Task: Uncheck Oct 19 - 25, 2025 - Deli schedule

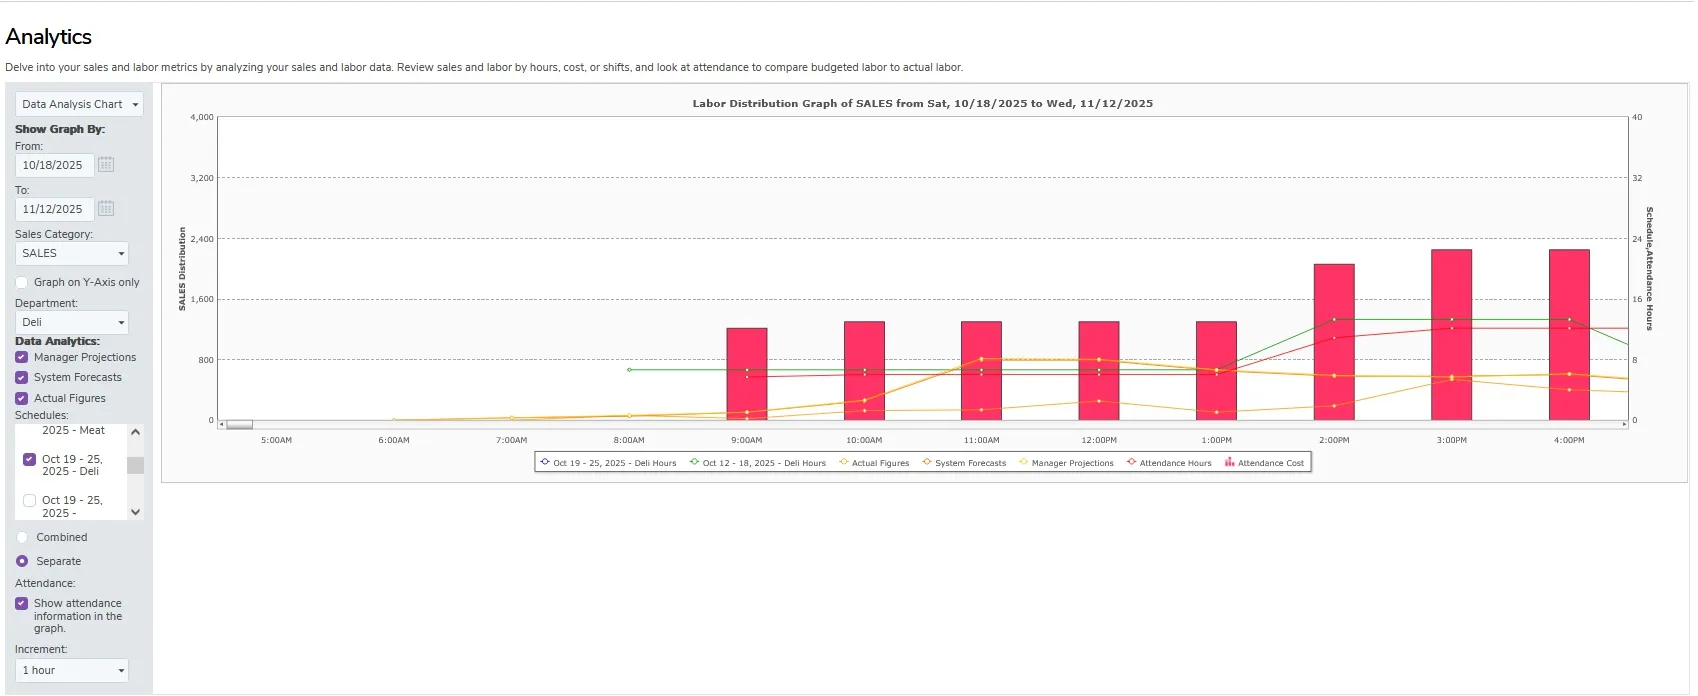Action: pos(30,459)
